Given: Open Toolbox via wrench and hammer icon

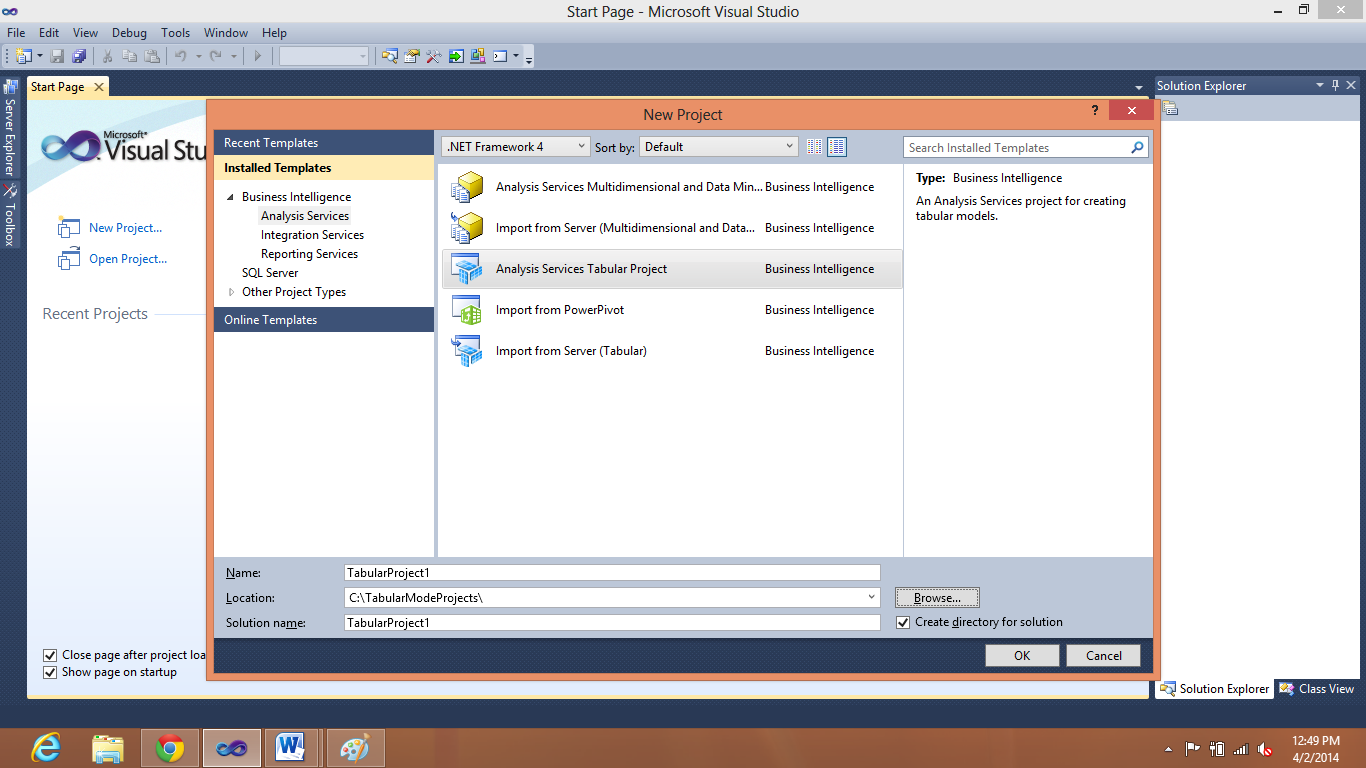Looking at the screenshot, I should [x=434, y=56].
